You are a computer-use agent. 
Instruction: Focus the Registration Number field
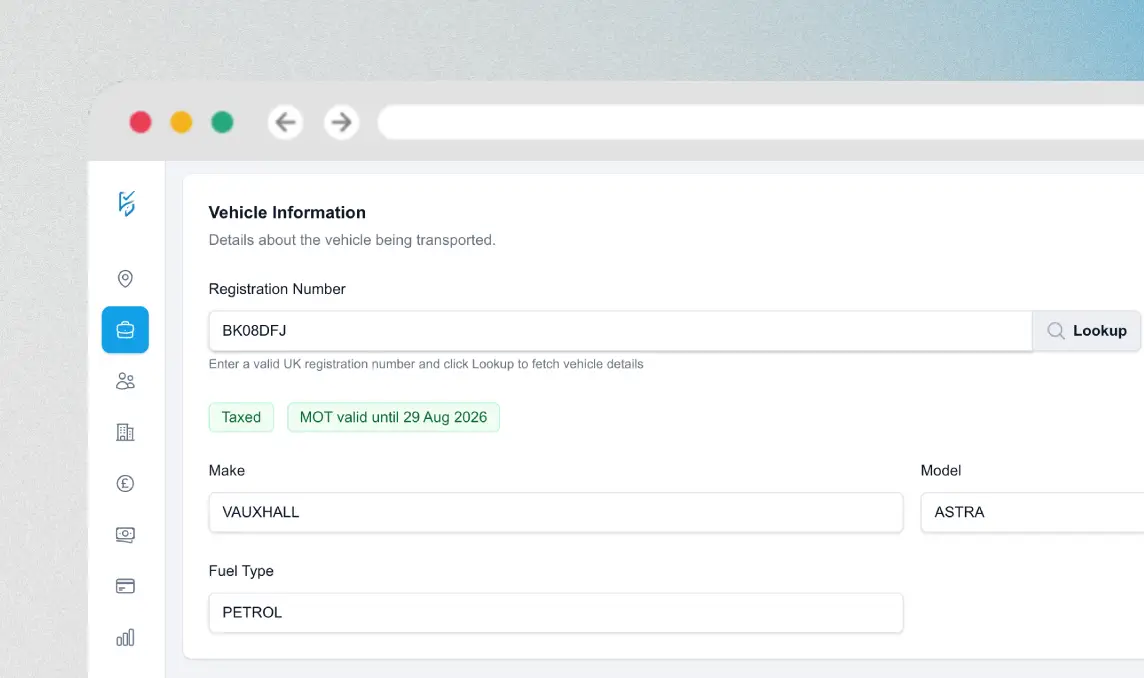point(621,331)
